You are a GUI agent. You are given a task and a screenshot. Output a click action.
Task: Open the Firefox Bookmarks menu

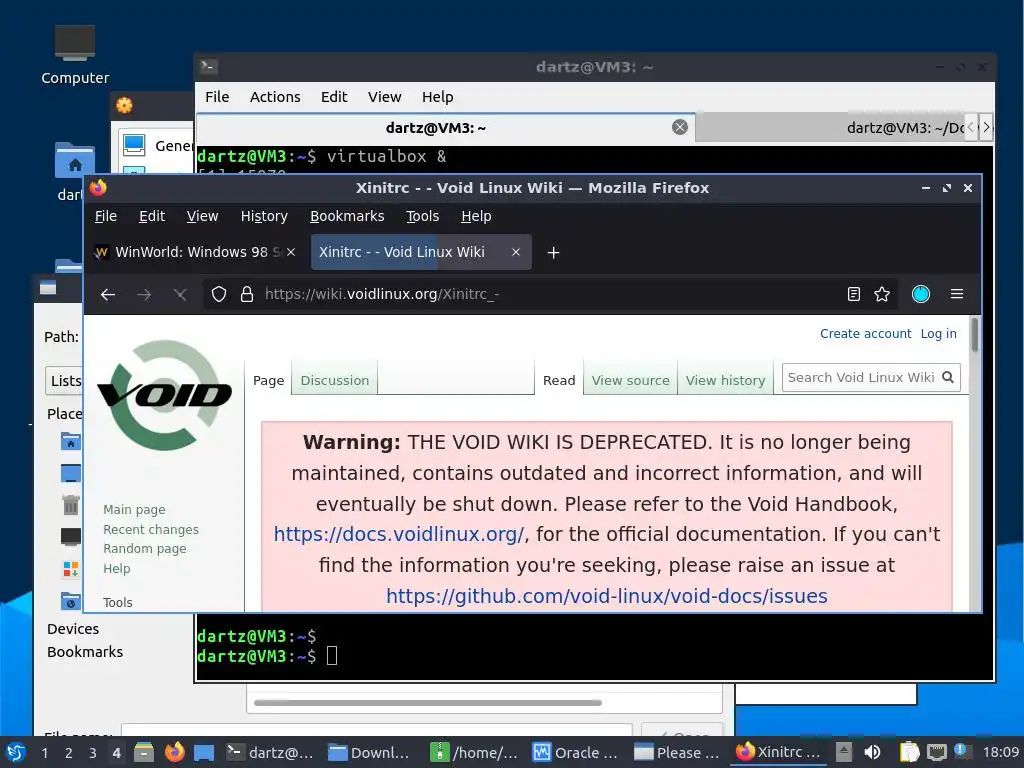pos(347,216)
